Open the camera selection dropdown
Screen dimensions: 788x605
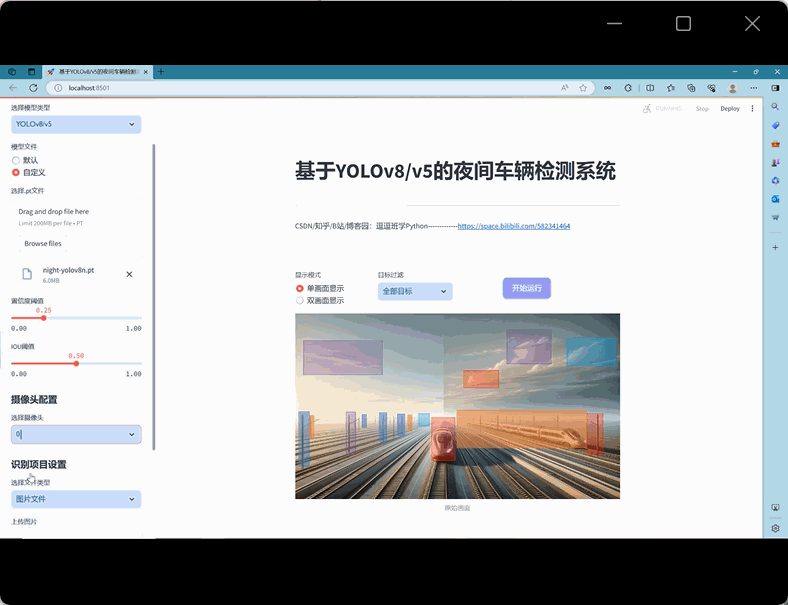[76, 435]
